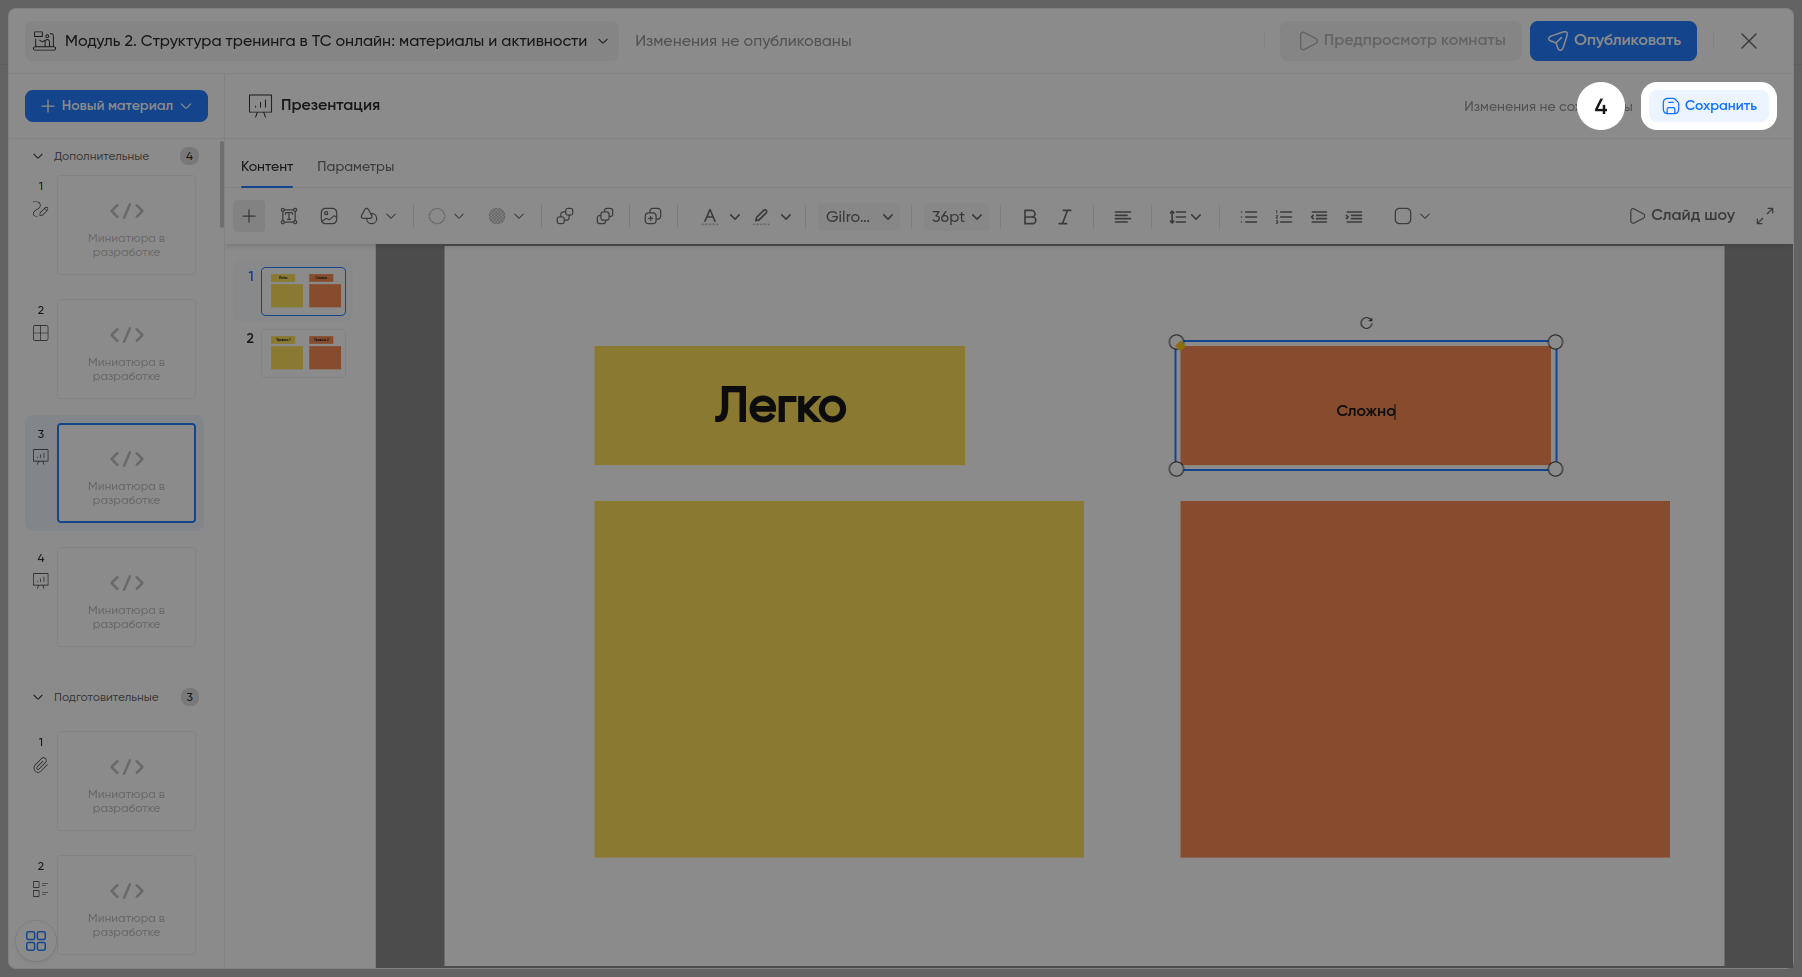Viewport: 1802px width, 977px height.
Task: Toggle bold formatting
Action: point(1030,216)
